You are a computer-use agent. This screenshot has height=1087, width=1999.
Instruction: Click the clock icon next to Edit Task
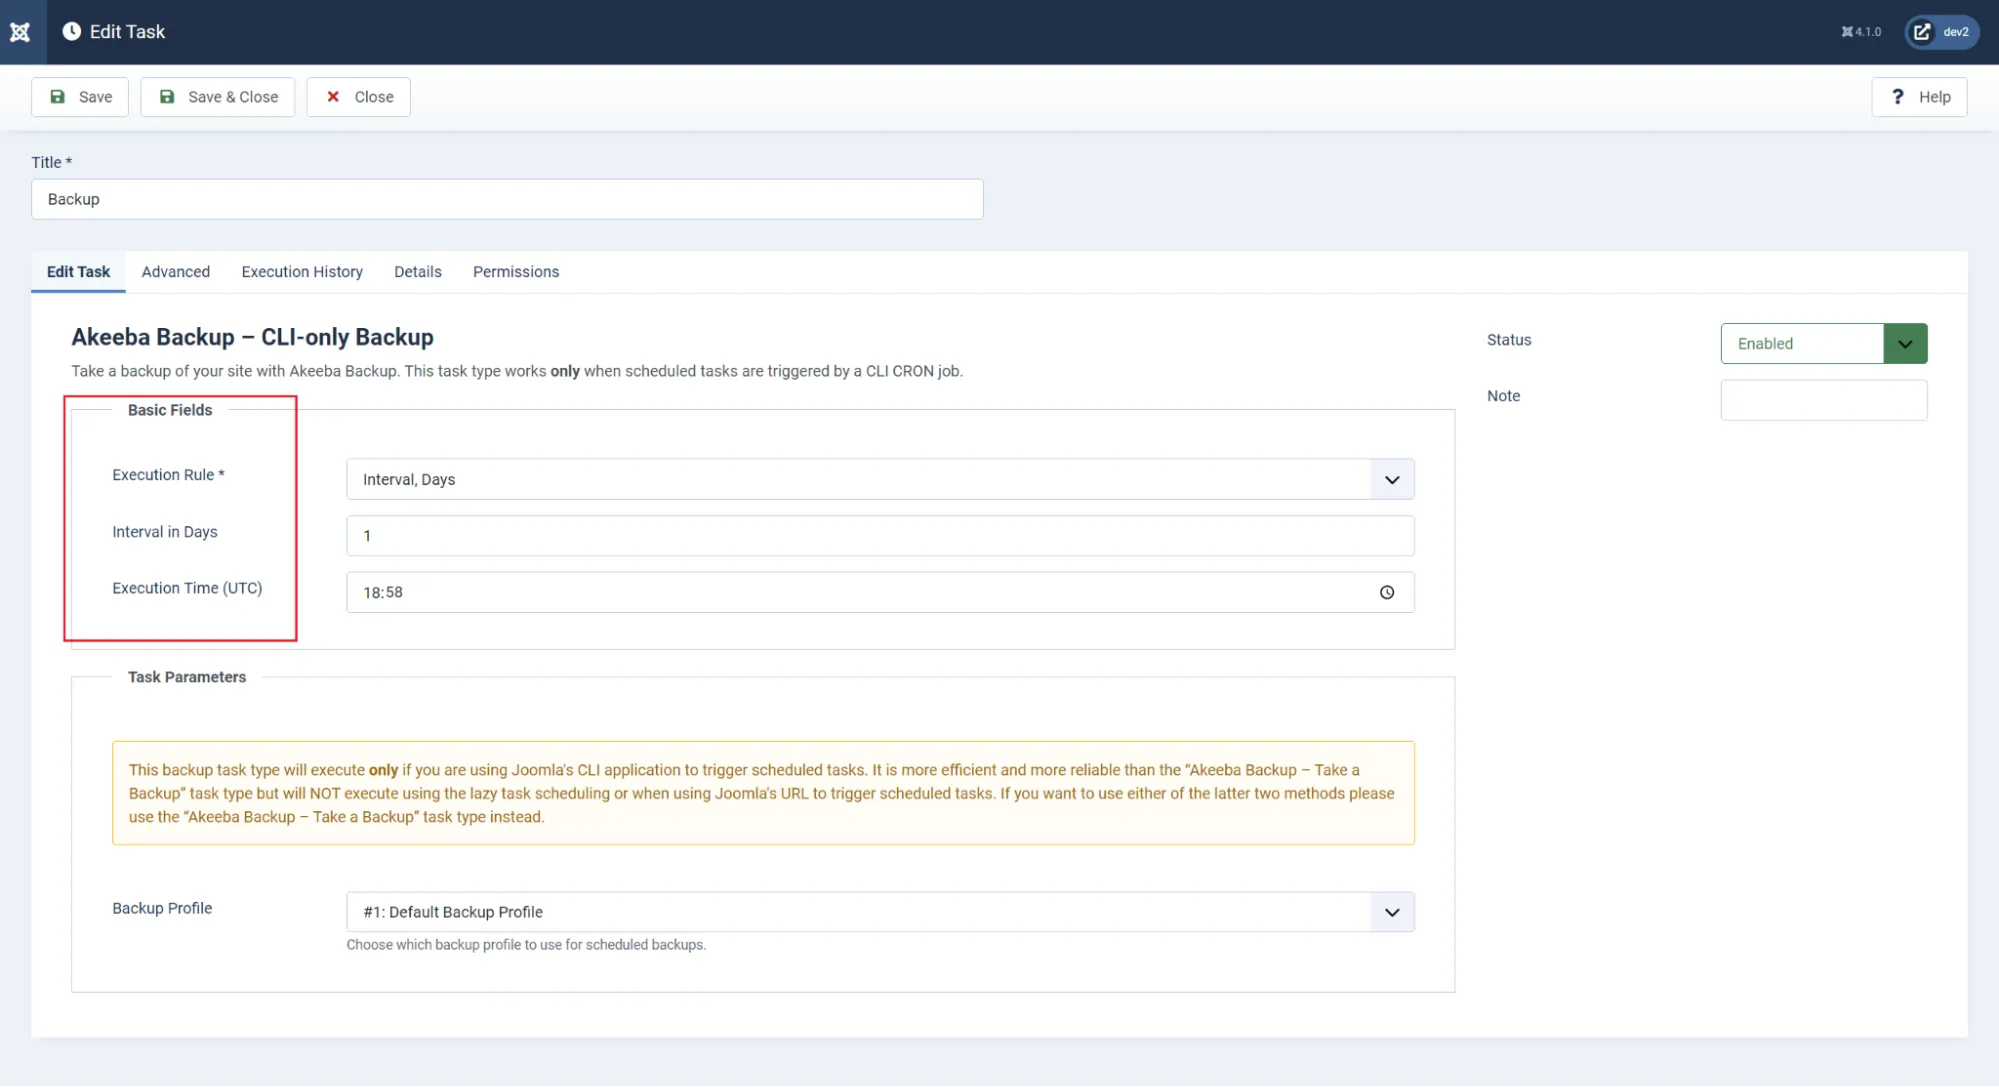[71, 31]
